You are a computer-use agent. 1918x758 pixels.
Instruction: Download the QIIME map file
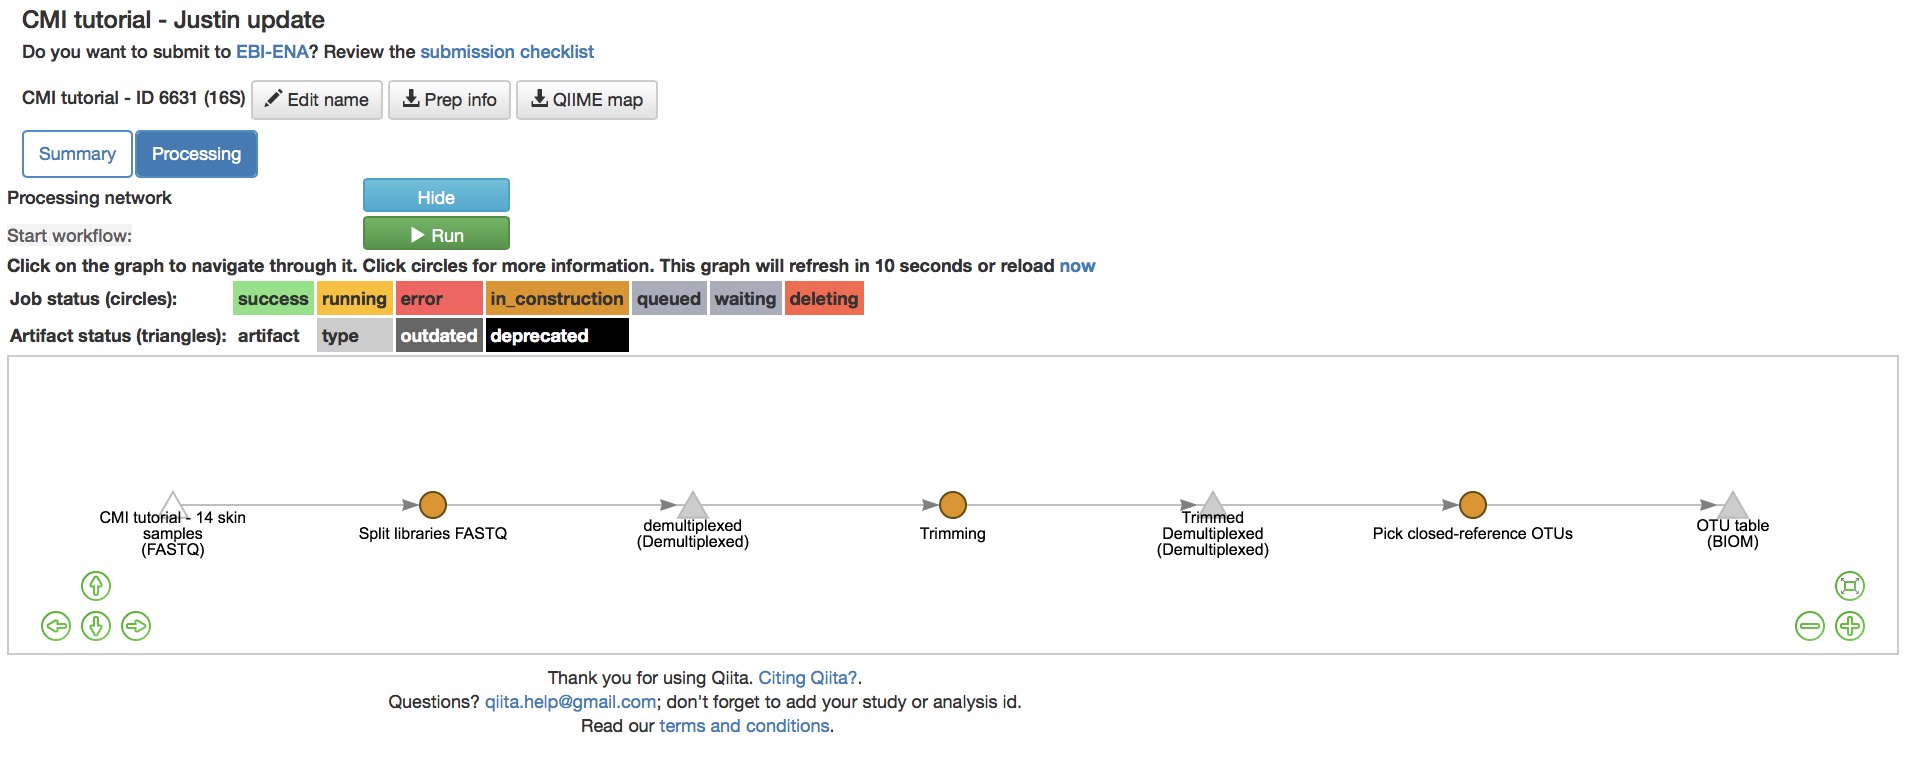tap(587, 100)
